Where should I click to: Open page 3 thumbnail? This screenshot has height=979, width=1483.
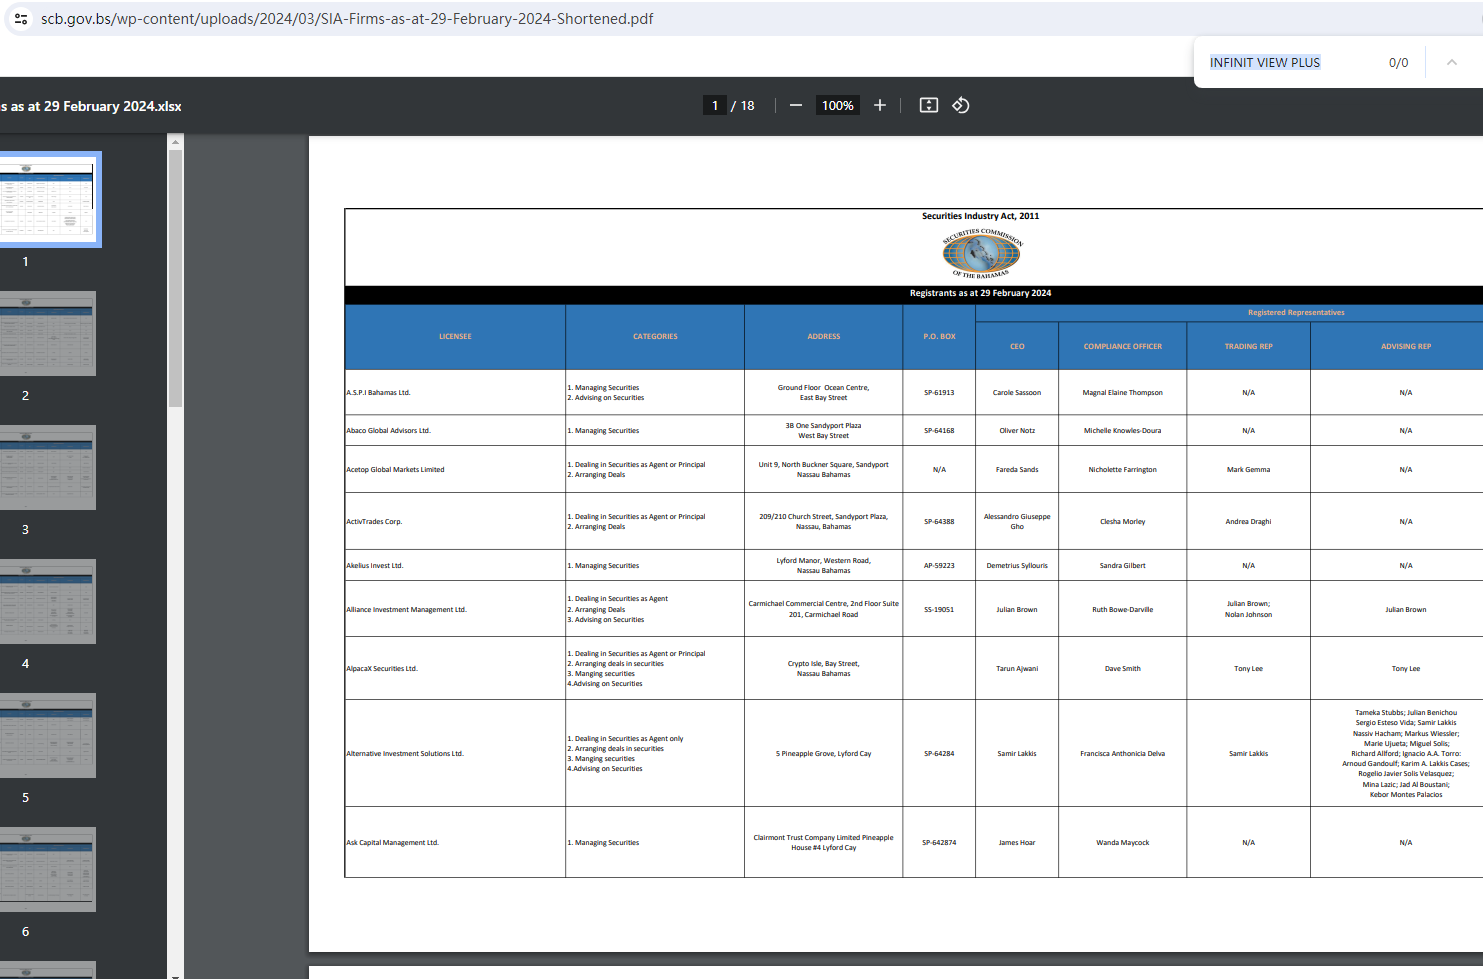pyautogui.click(x=47, y=467)
